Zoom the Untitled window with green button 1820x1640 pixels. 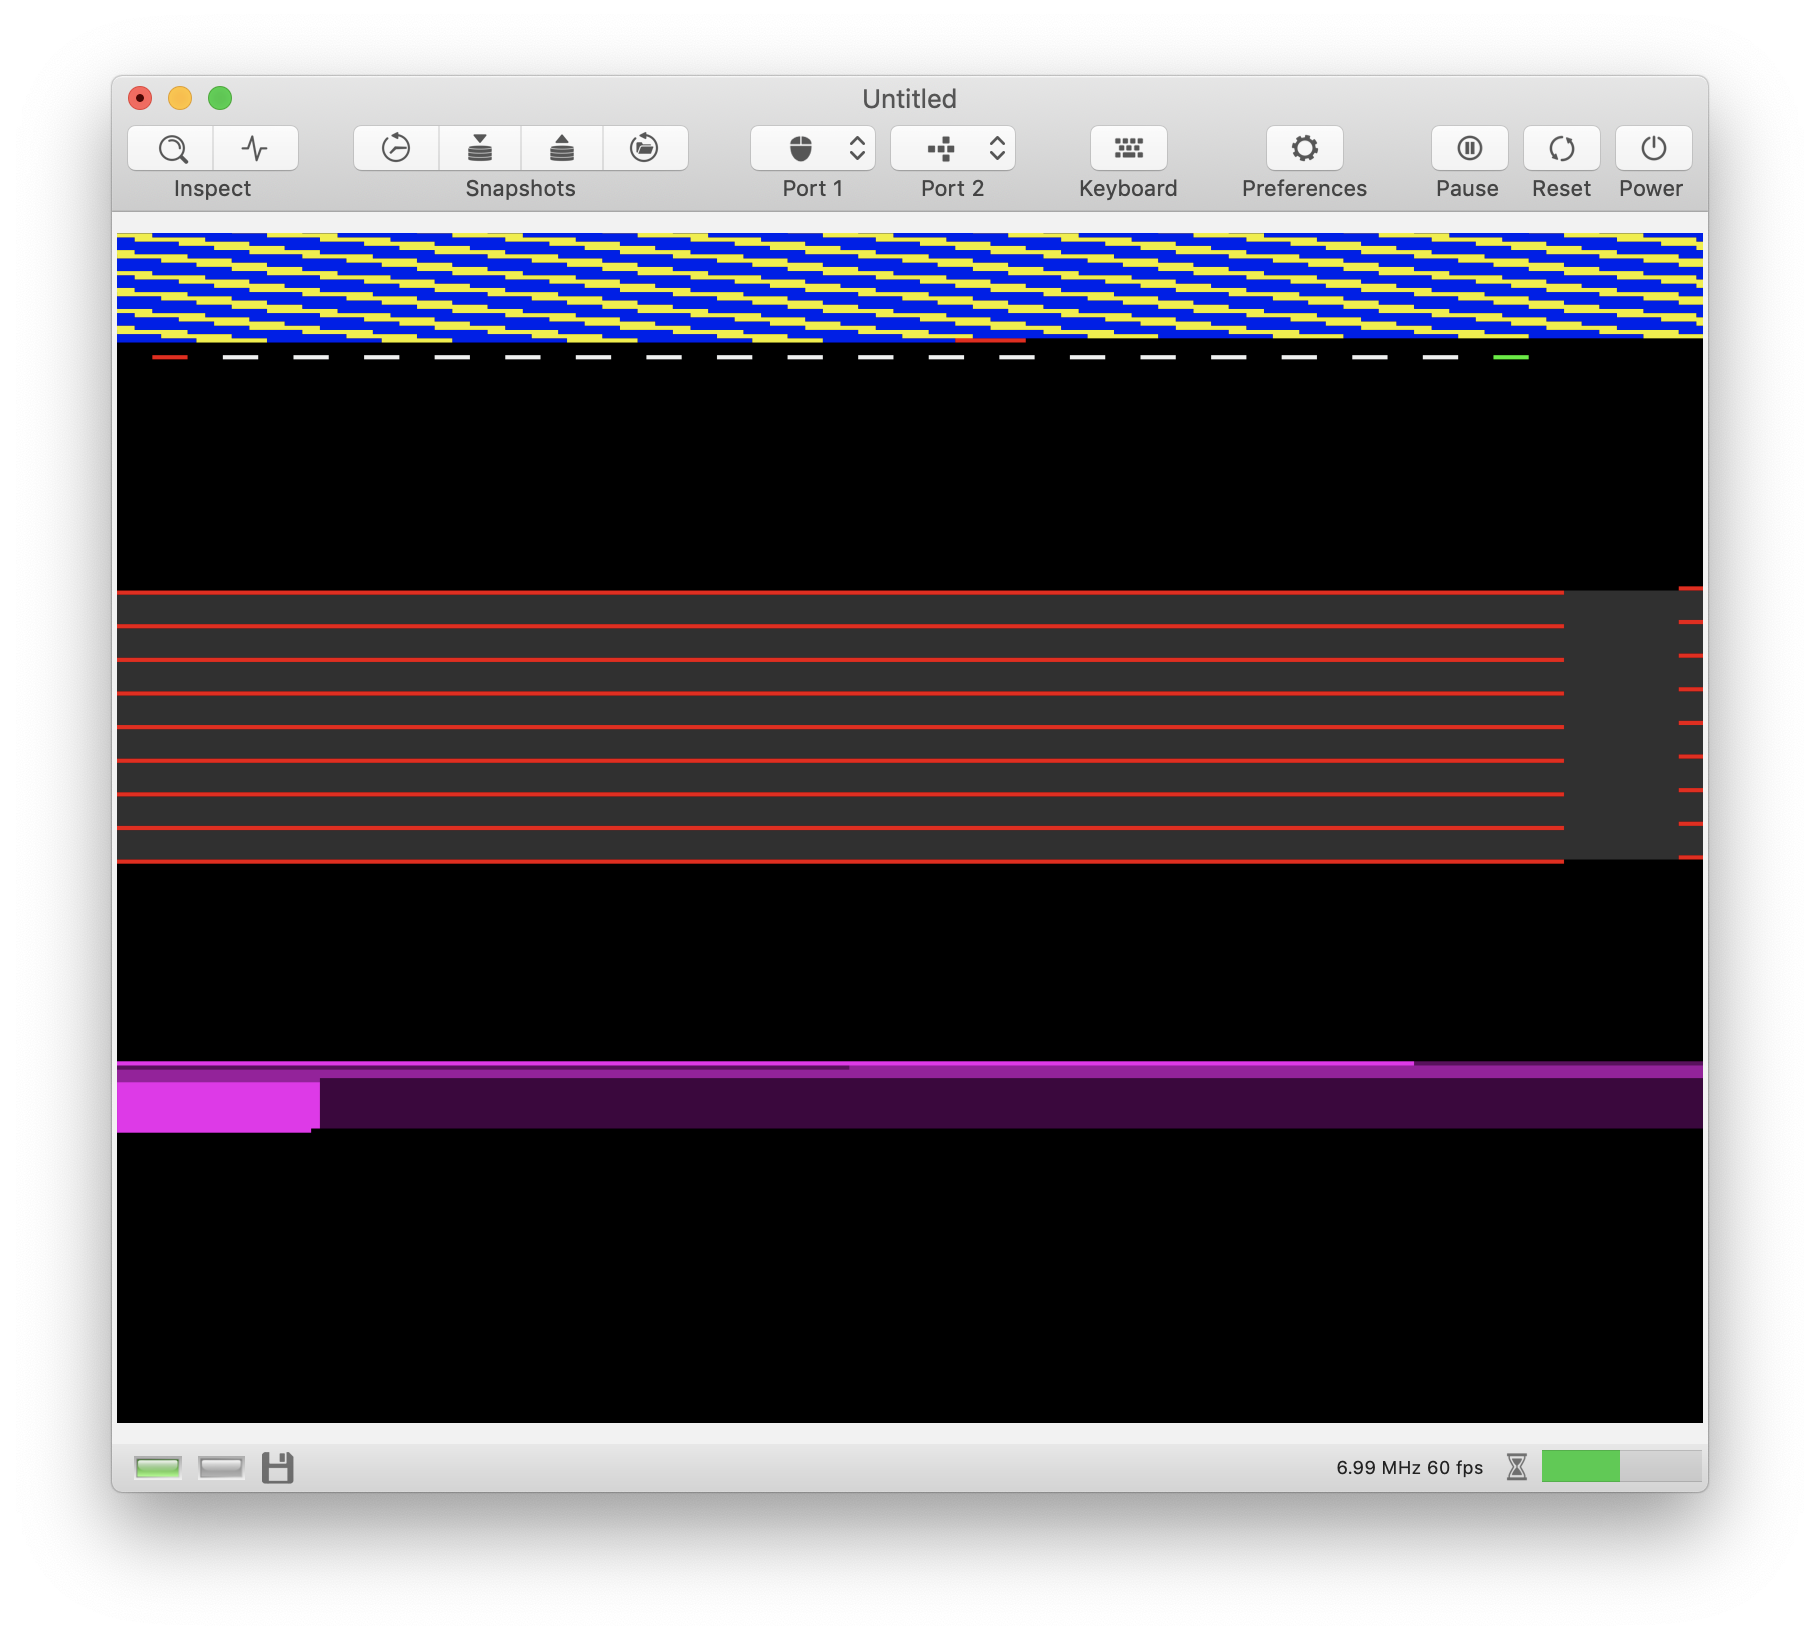[x=220, y=98]
